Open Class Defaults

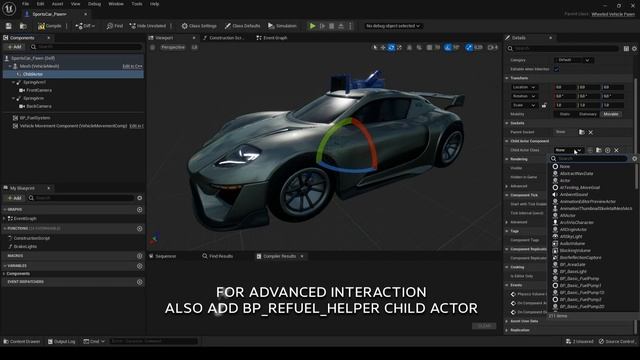242,26
